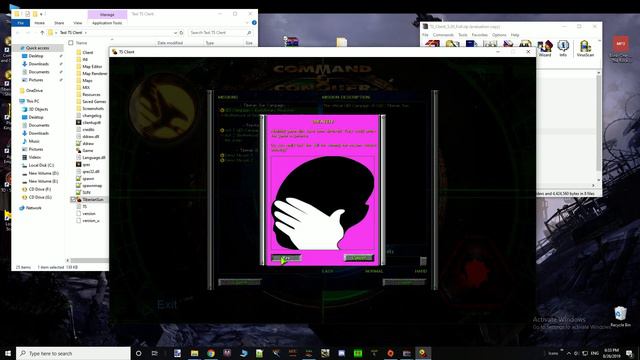Switch to Home ribbon tab in Explorer
This screenshot has height=360, width=640.
[40, 23]
